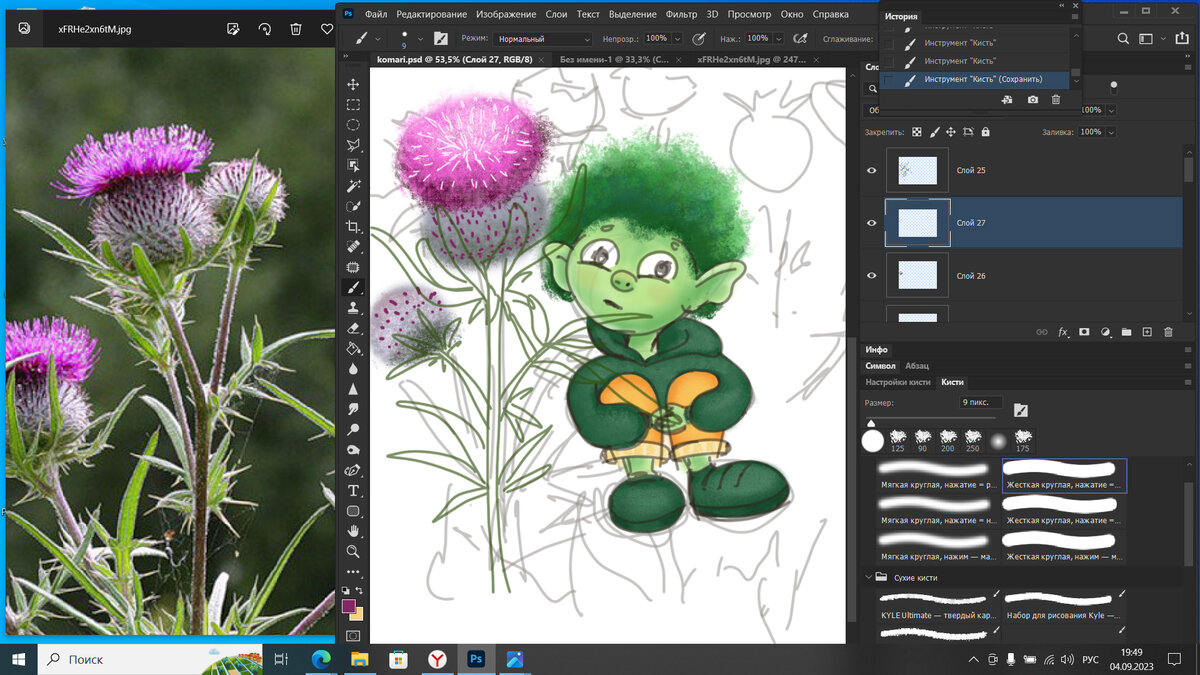Delete the selected layer
This screenshot has height=675, width=1200.
pos(1168,332)
